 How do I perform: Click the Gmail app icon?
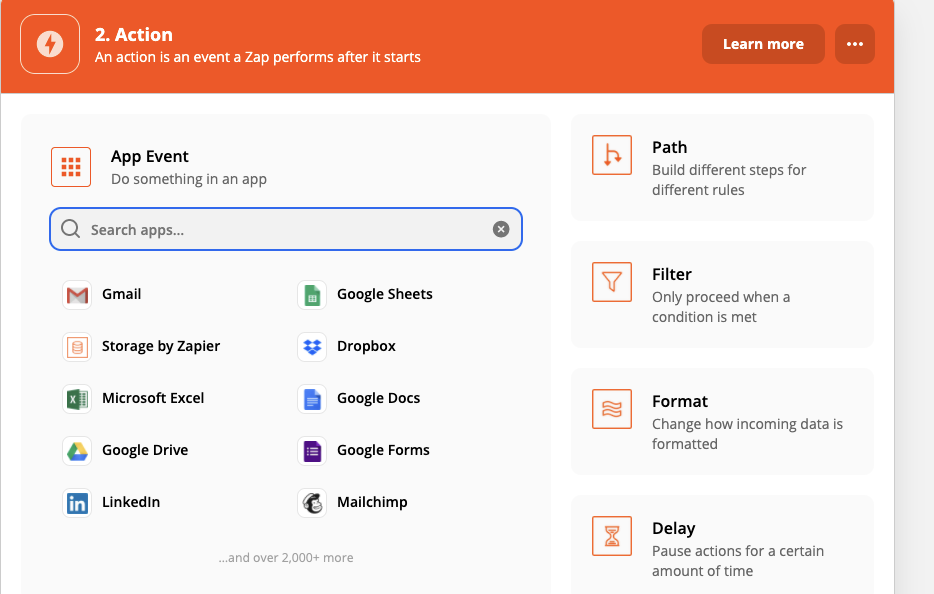coord(77,295)
